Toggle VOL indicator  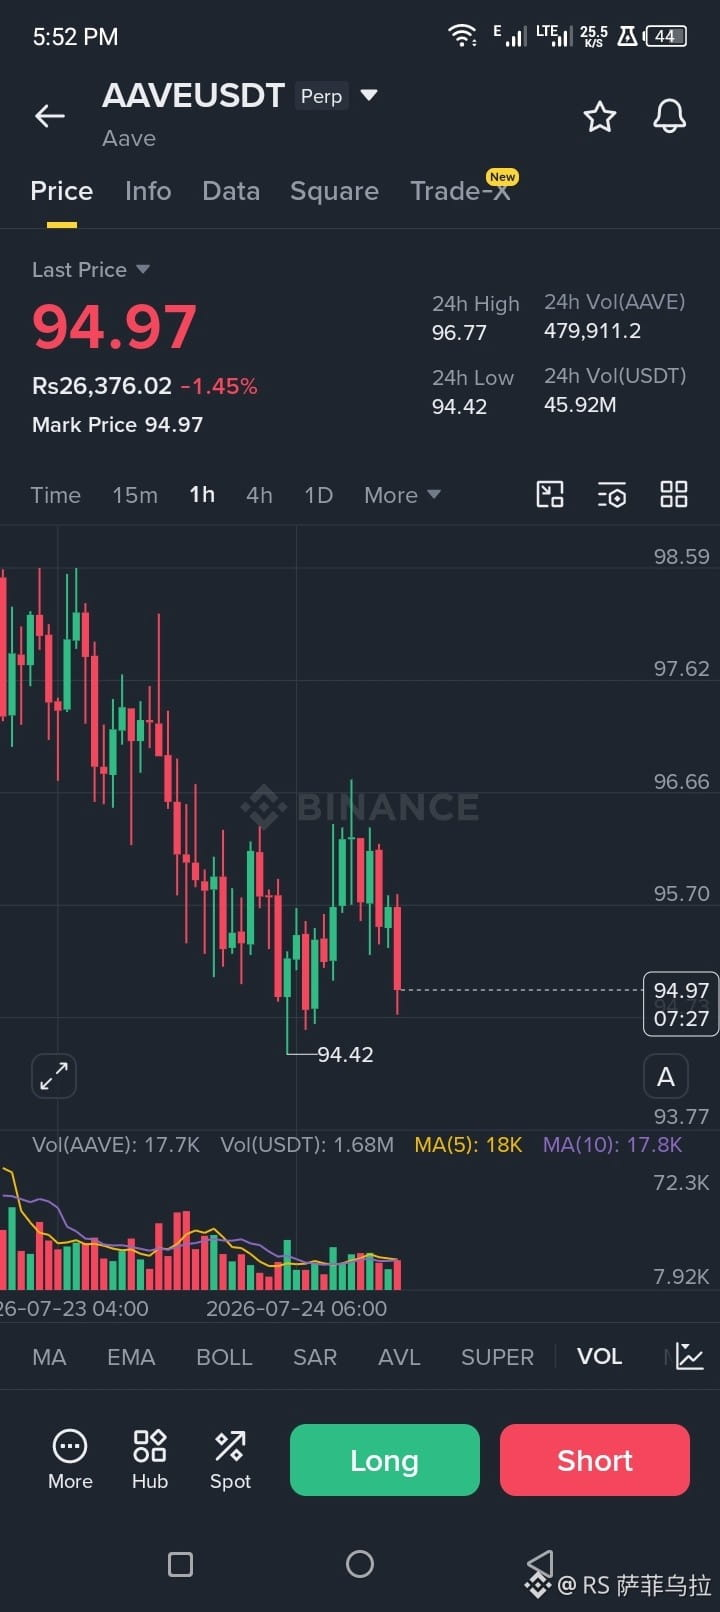[599, 1356]
